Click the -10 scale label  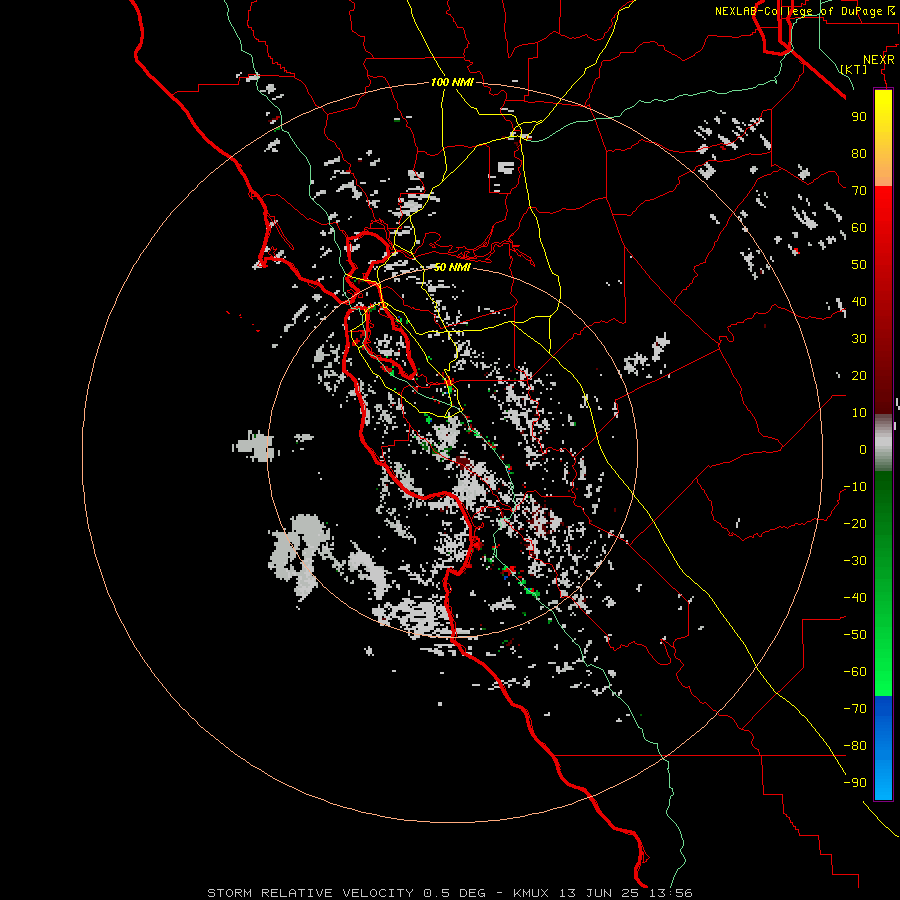(x=855, y=487)
